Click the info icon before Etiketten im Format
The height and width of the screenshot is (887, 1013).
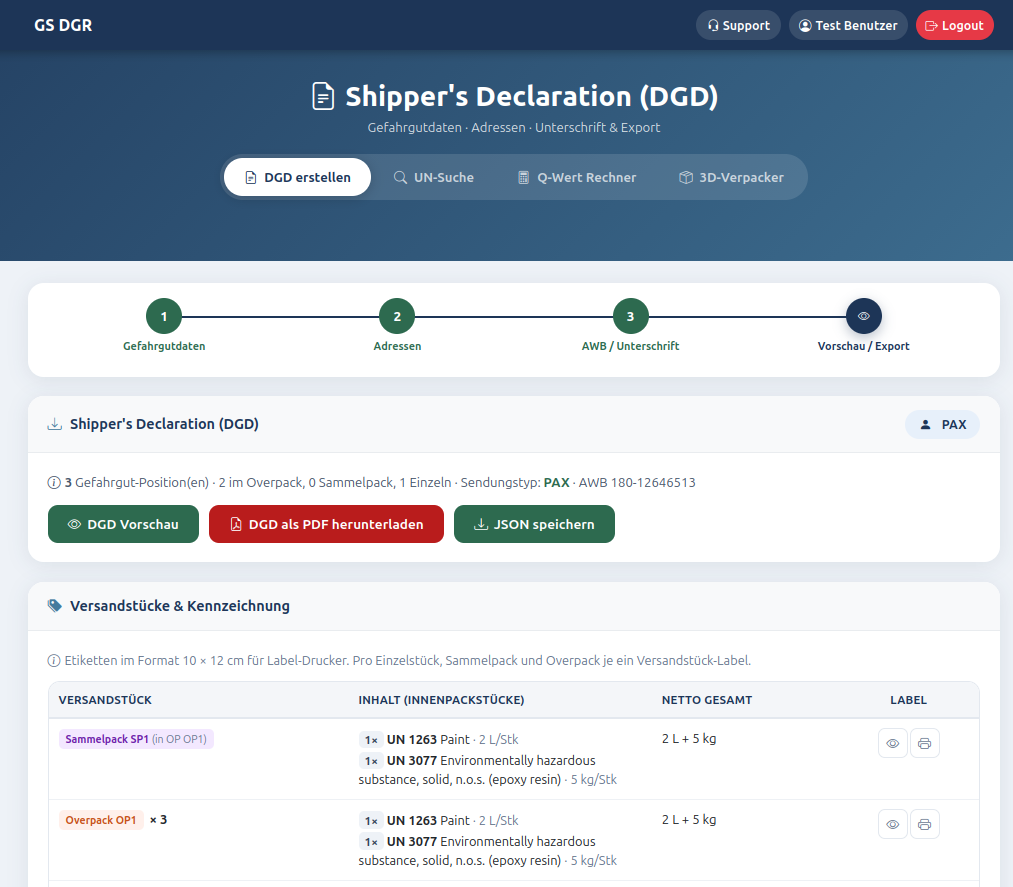point(54,661)
